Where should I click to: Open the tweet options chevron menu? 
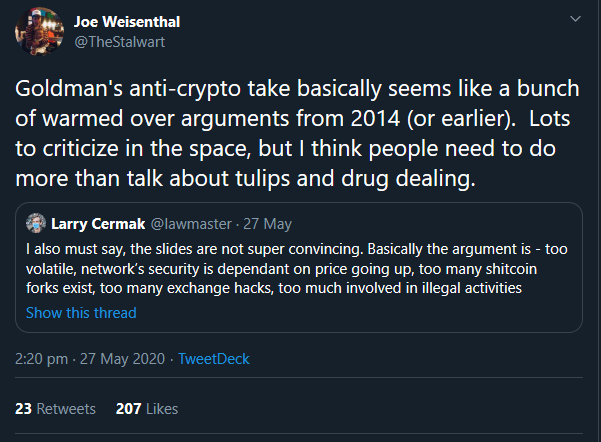click(x=574, y=19)
